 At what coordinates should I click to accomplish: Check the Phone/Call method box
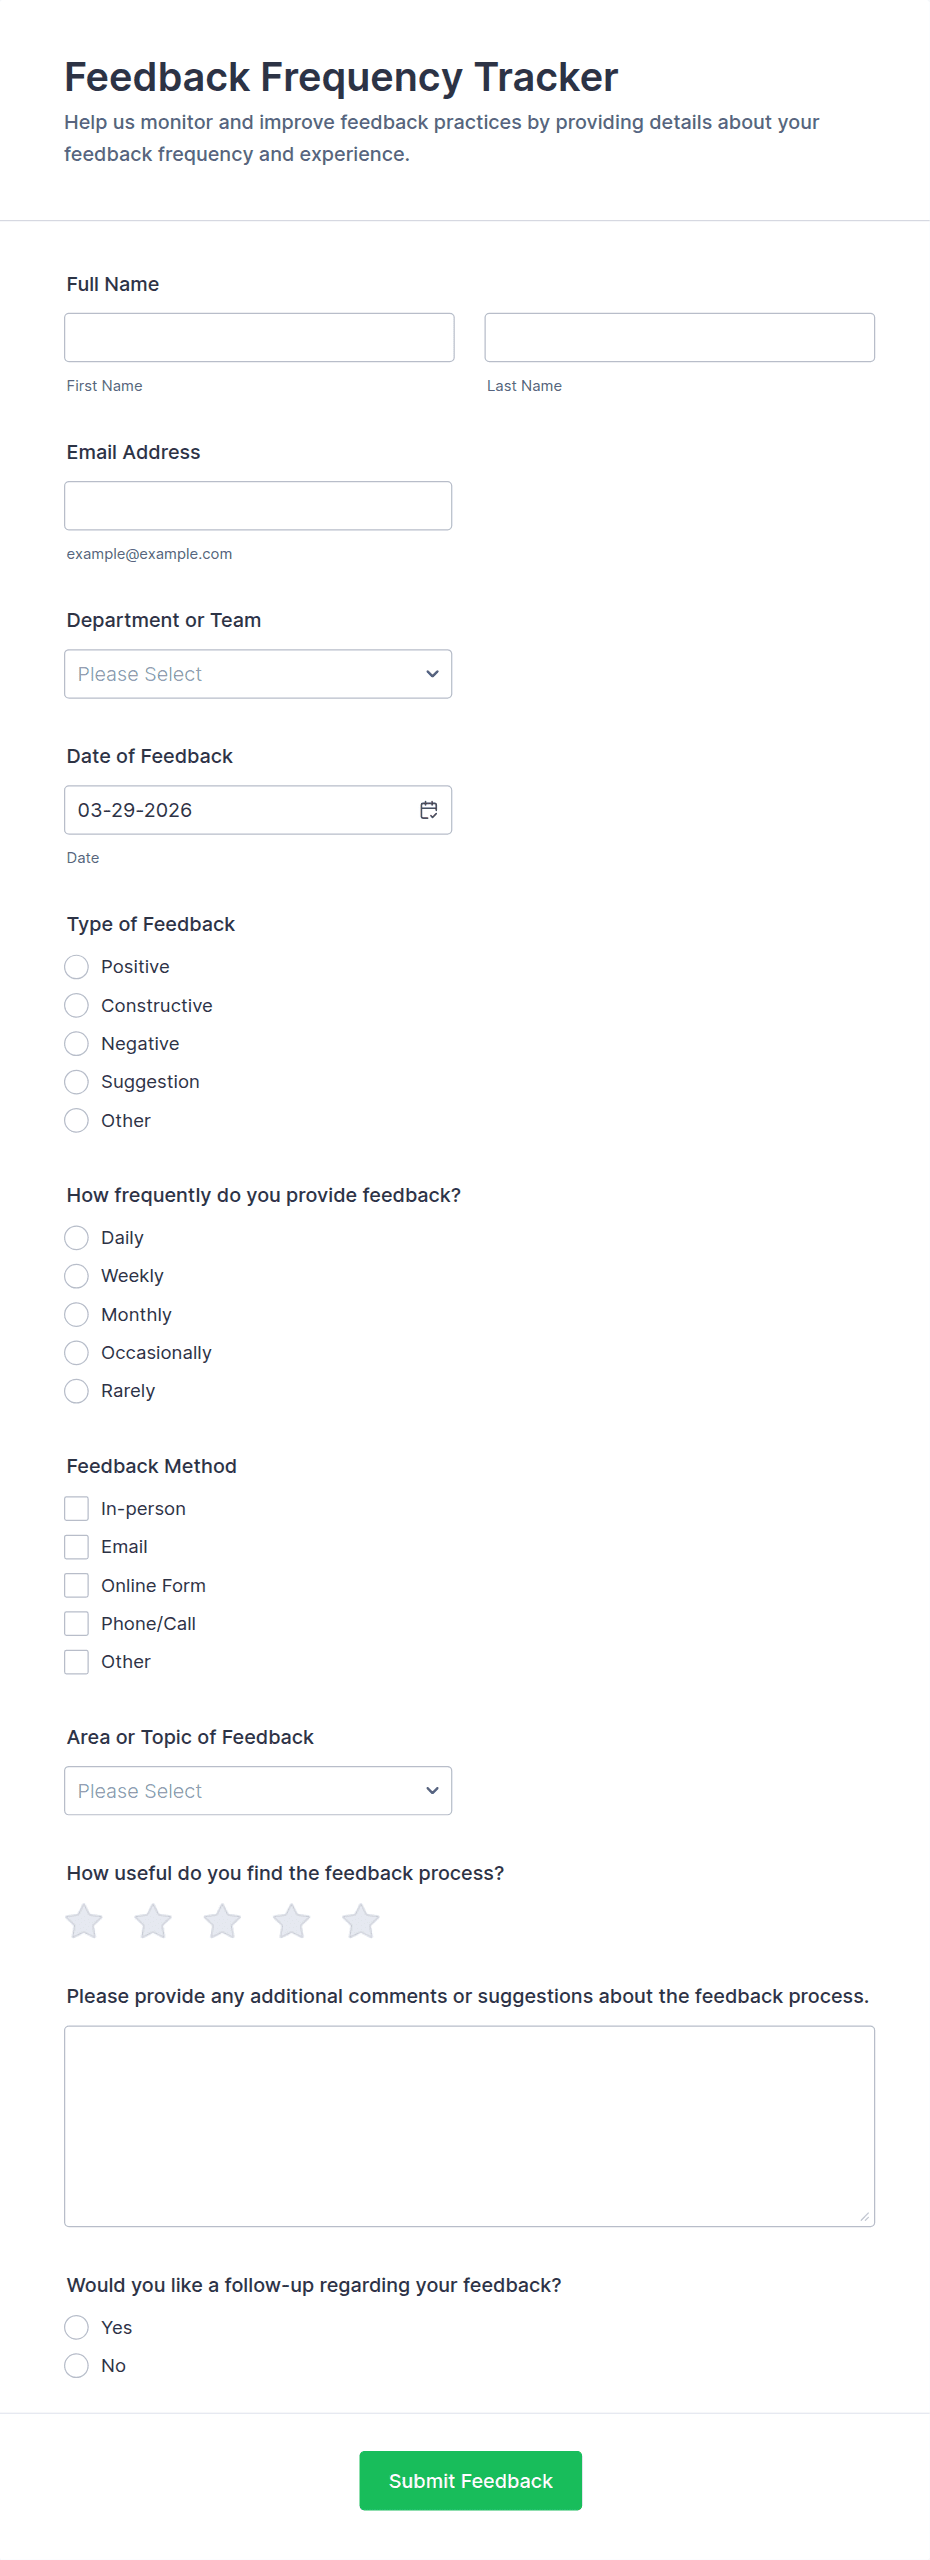tap(77, 1623)
